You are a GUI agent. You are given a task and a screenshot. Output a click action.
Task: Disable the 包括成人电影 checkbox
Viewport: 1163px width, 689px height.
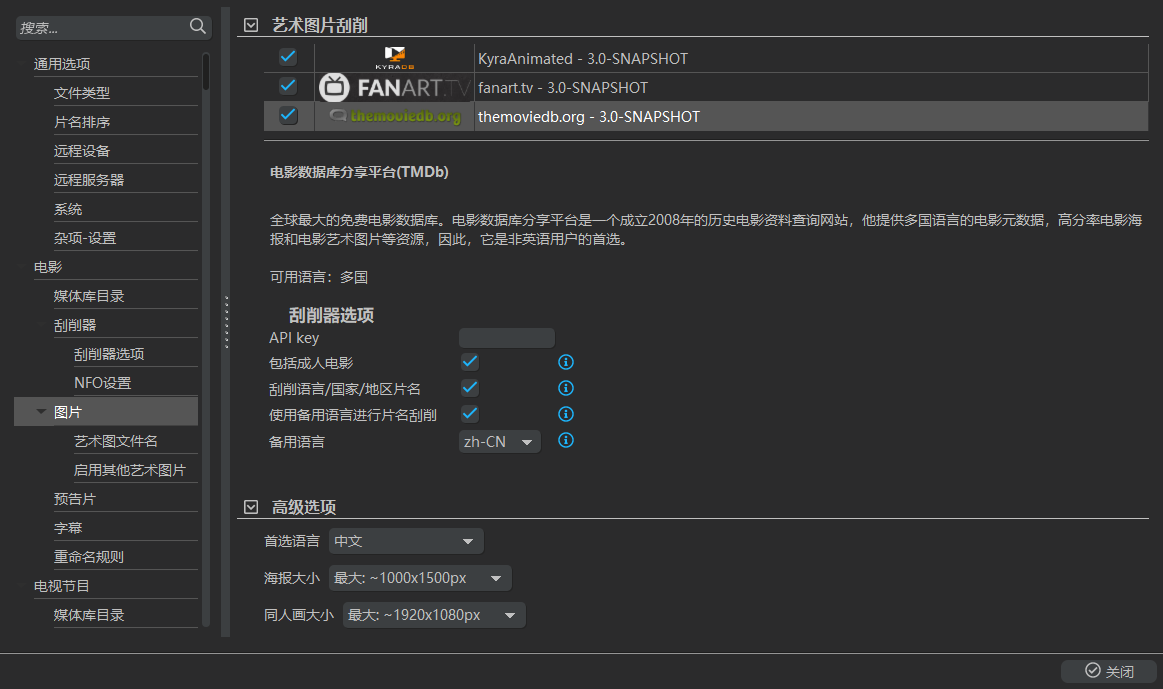469,362
